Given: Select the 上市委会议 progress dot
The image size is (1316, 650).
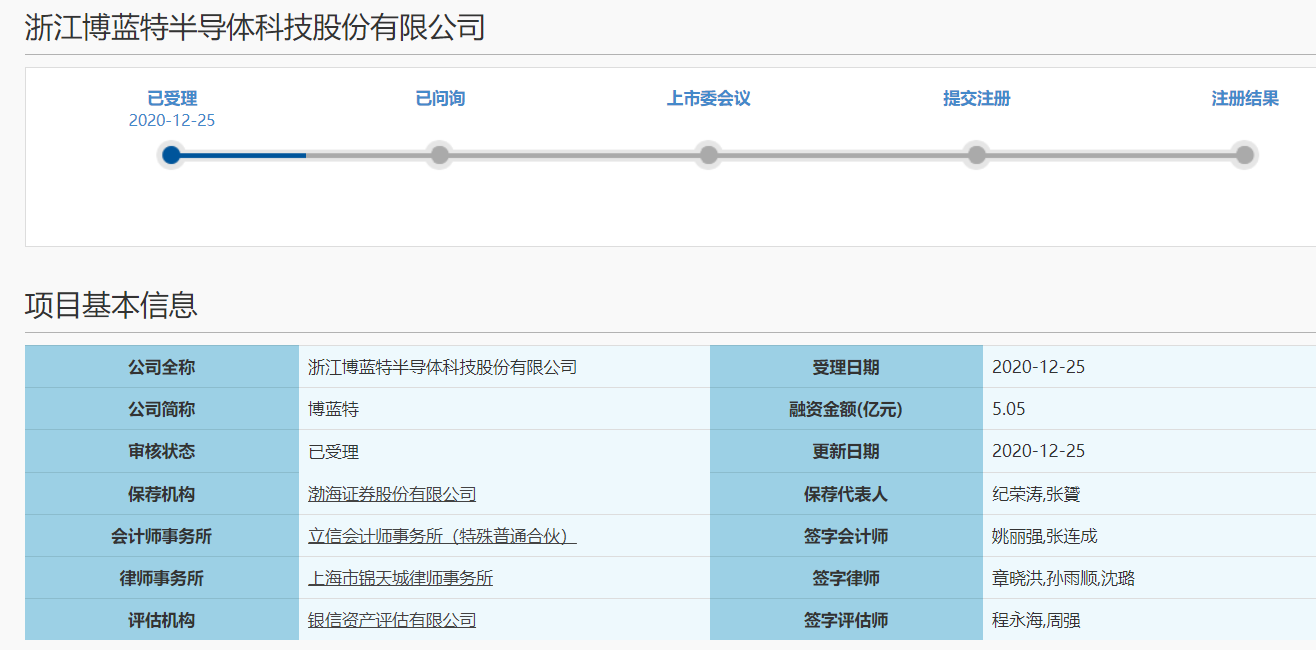Looking at the screenshot, I should point(708,155).
